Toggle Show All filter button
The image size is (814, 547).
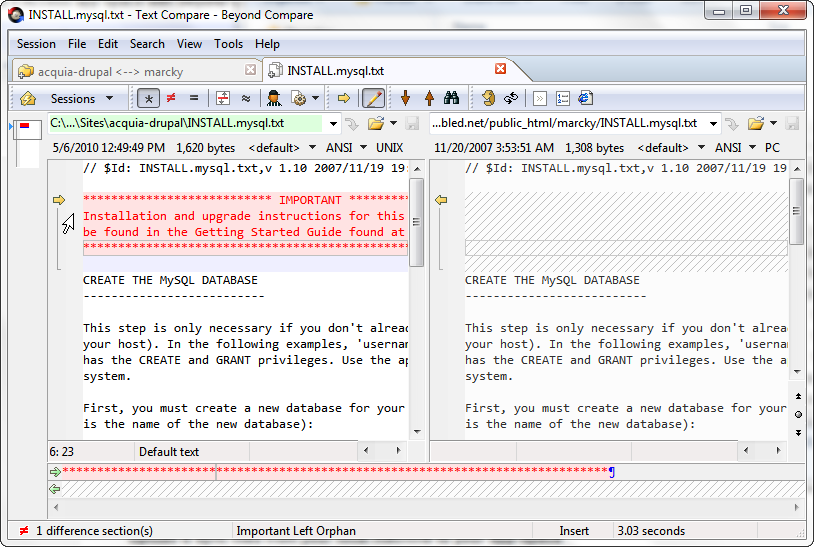click(x=148, y=98)
